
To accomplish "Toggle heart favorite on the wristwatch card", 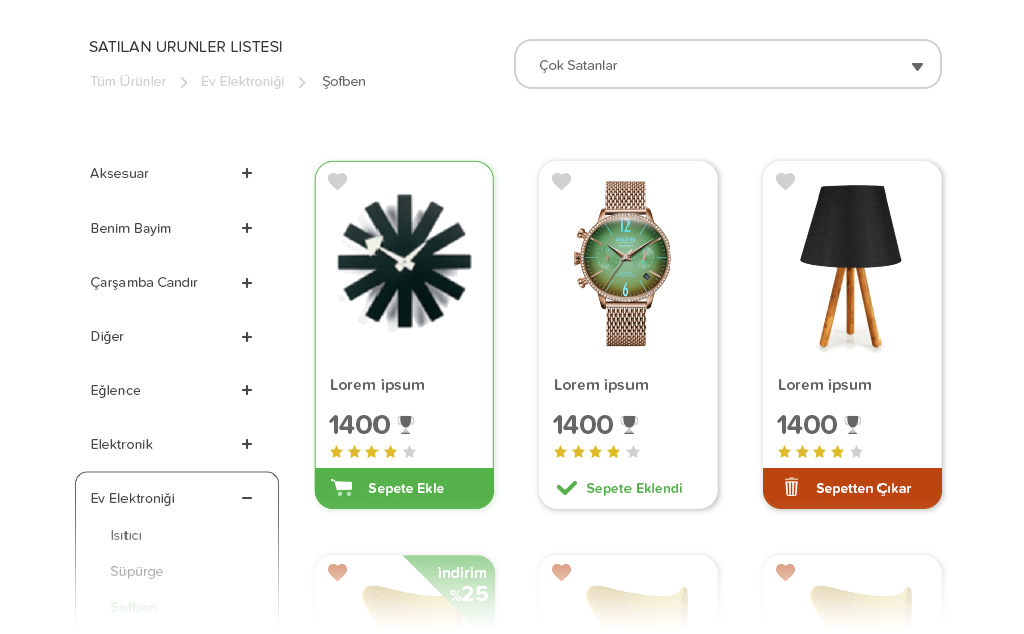I will [x=561, y=181].
